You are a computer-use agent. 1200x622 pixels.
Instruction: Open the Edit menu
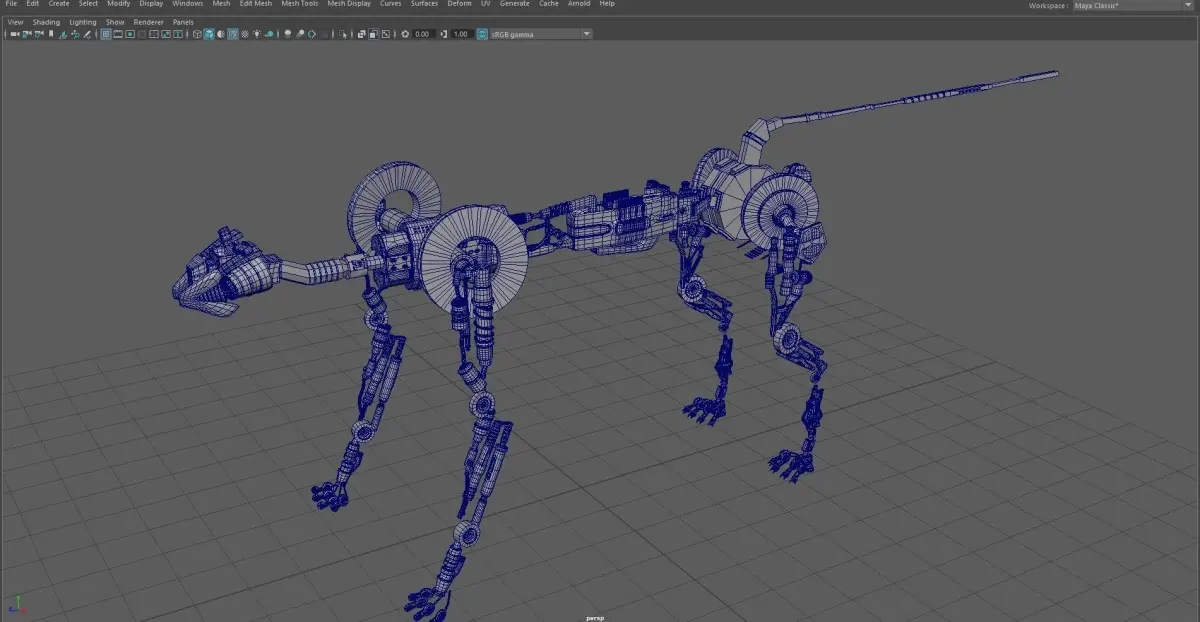[x=33, y=4]
